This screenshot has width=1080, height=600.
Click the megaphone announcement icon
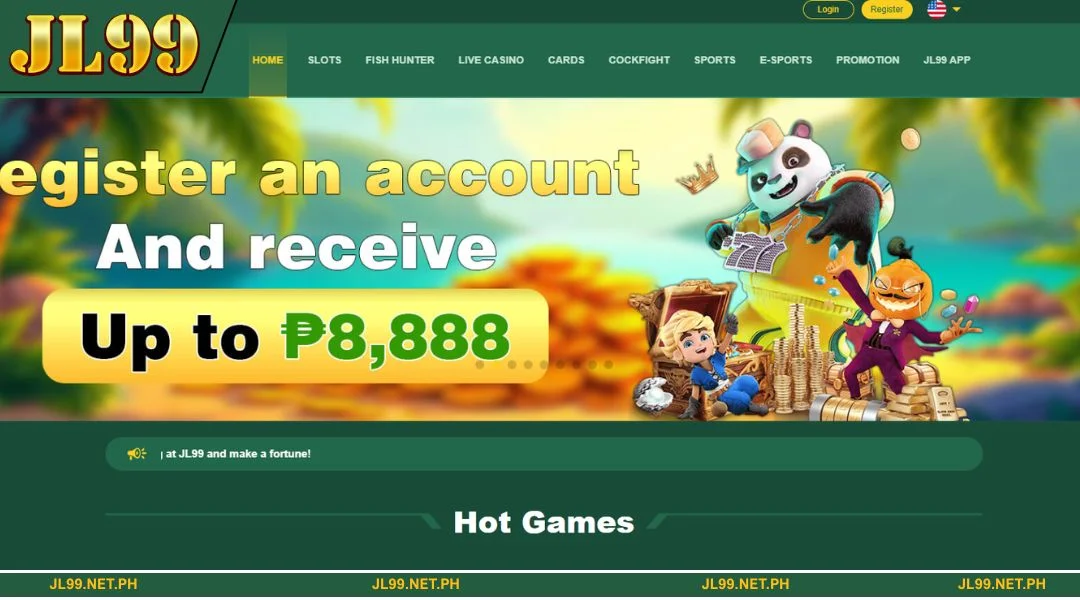pyautogui.click(x=136, y=453)
